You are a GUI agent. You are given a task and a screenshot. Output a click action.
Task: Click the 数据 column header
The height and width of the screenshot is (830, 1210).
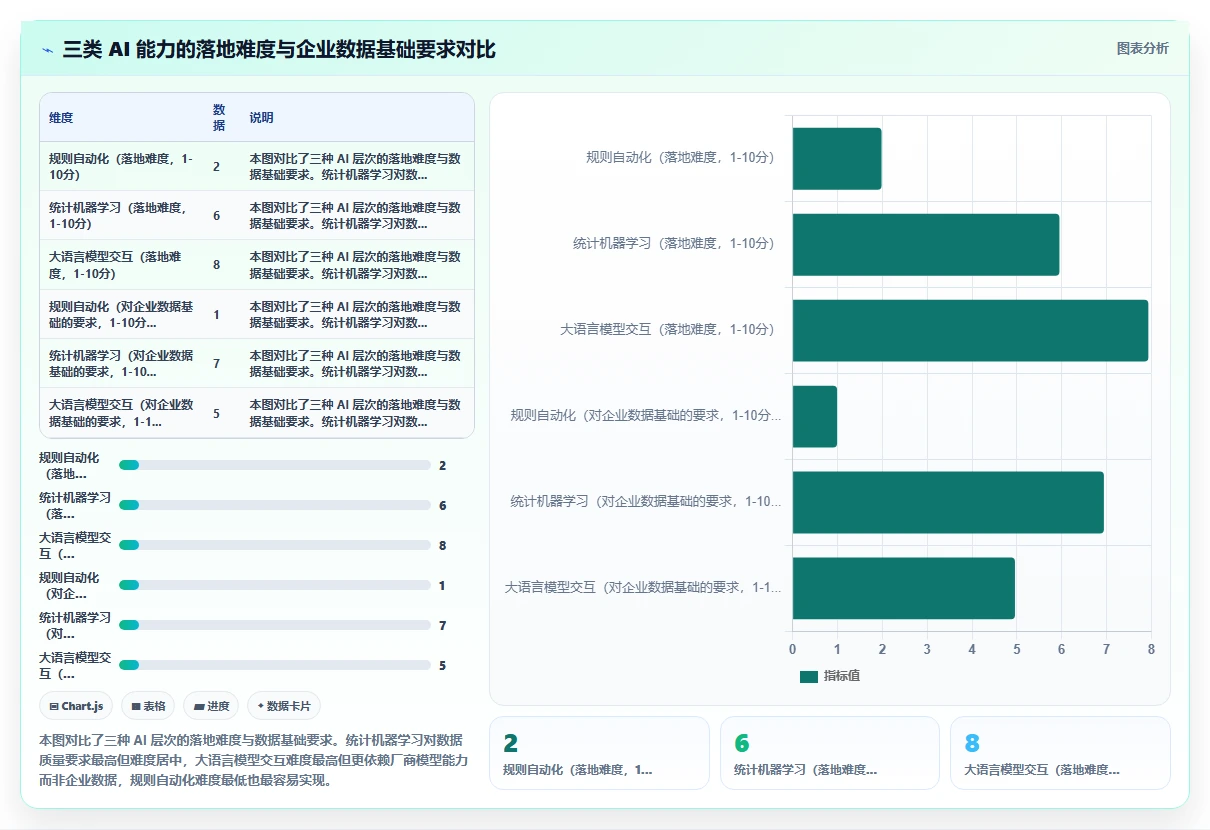coord(219,118)
